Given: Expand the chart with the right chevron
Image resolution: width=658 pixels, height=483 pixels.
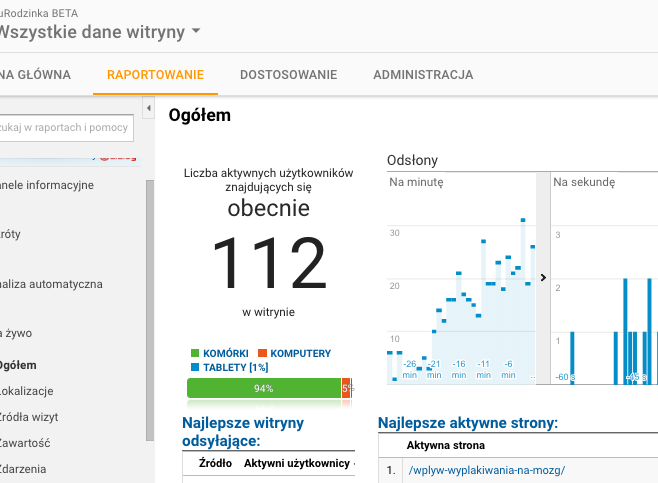Looking at the screenshot, I should tap(542, 278).
